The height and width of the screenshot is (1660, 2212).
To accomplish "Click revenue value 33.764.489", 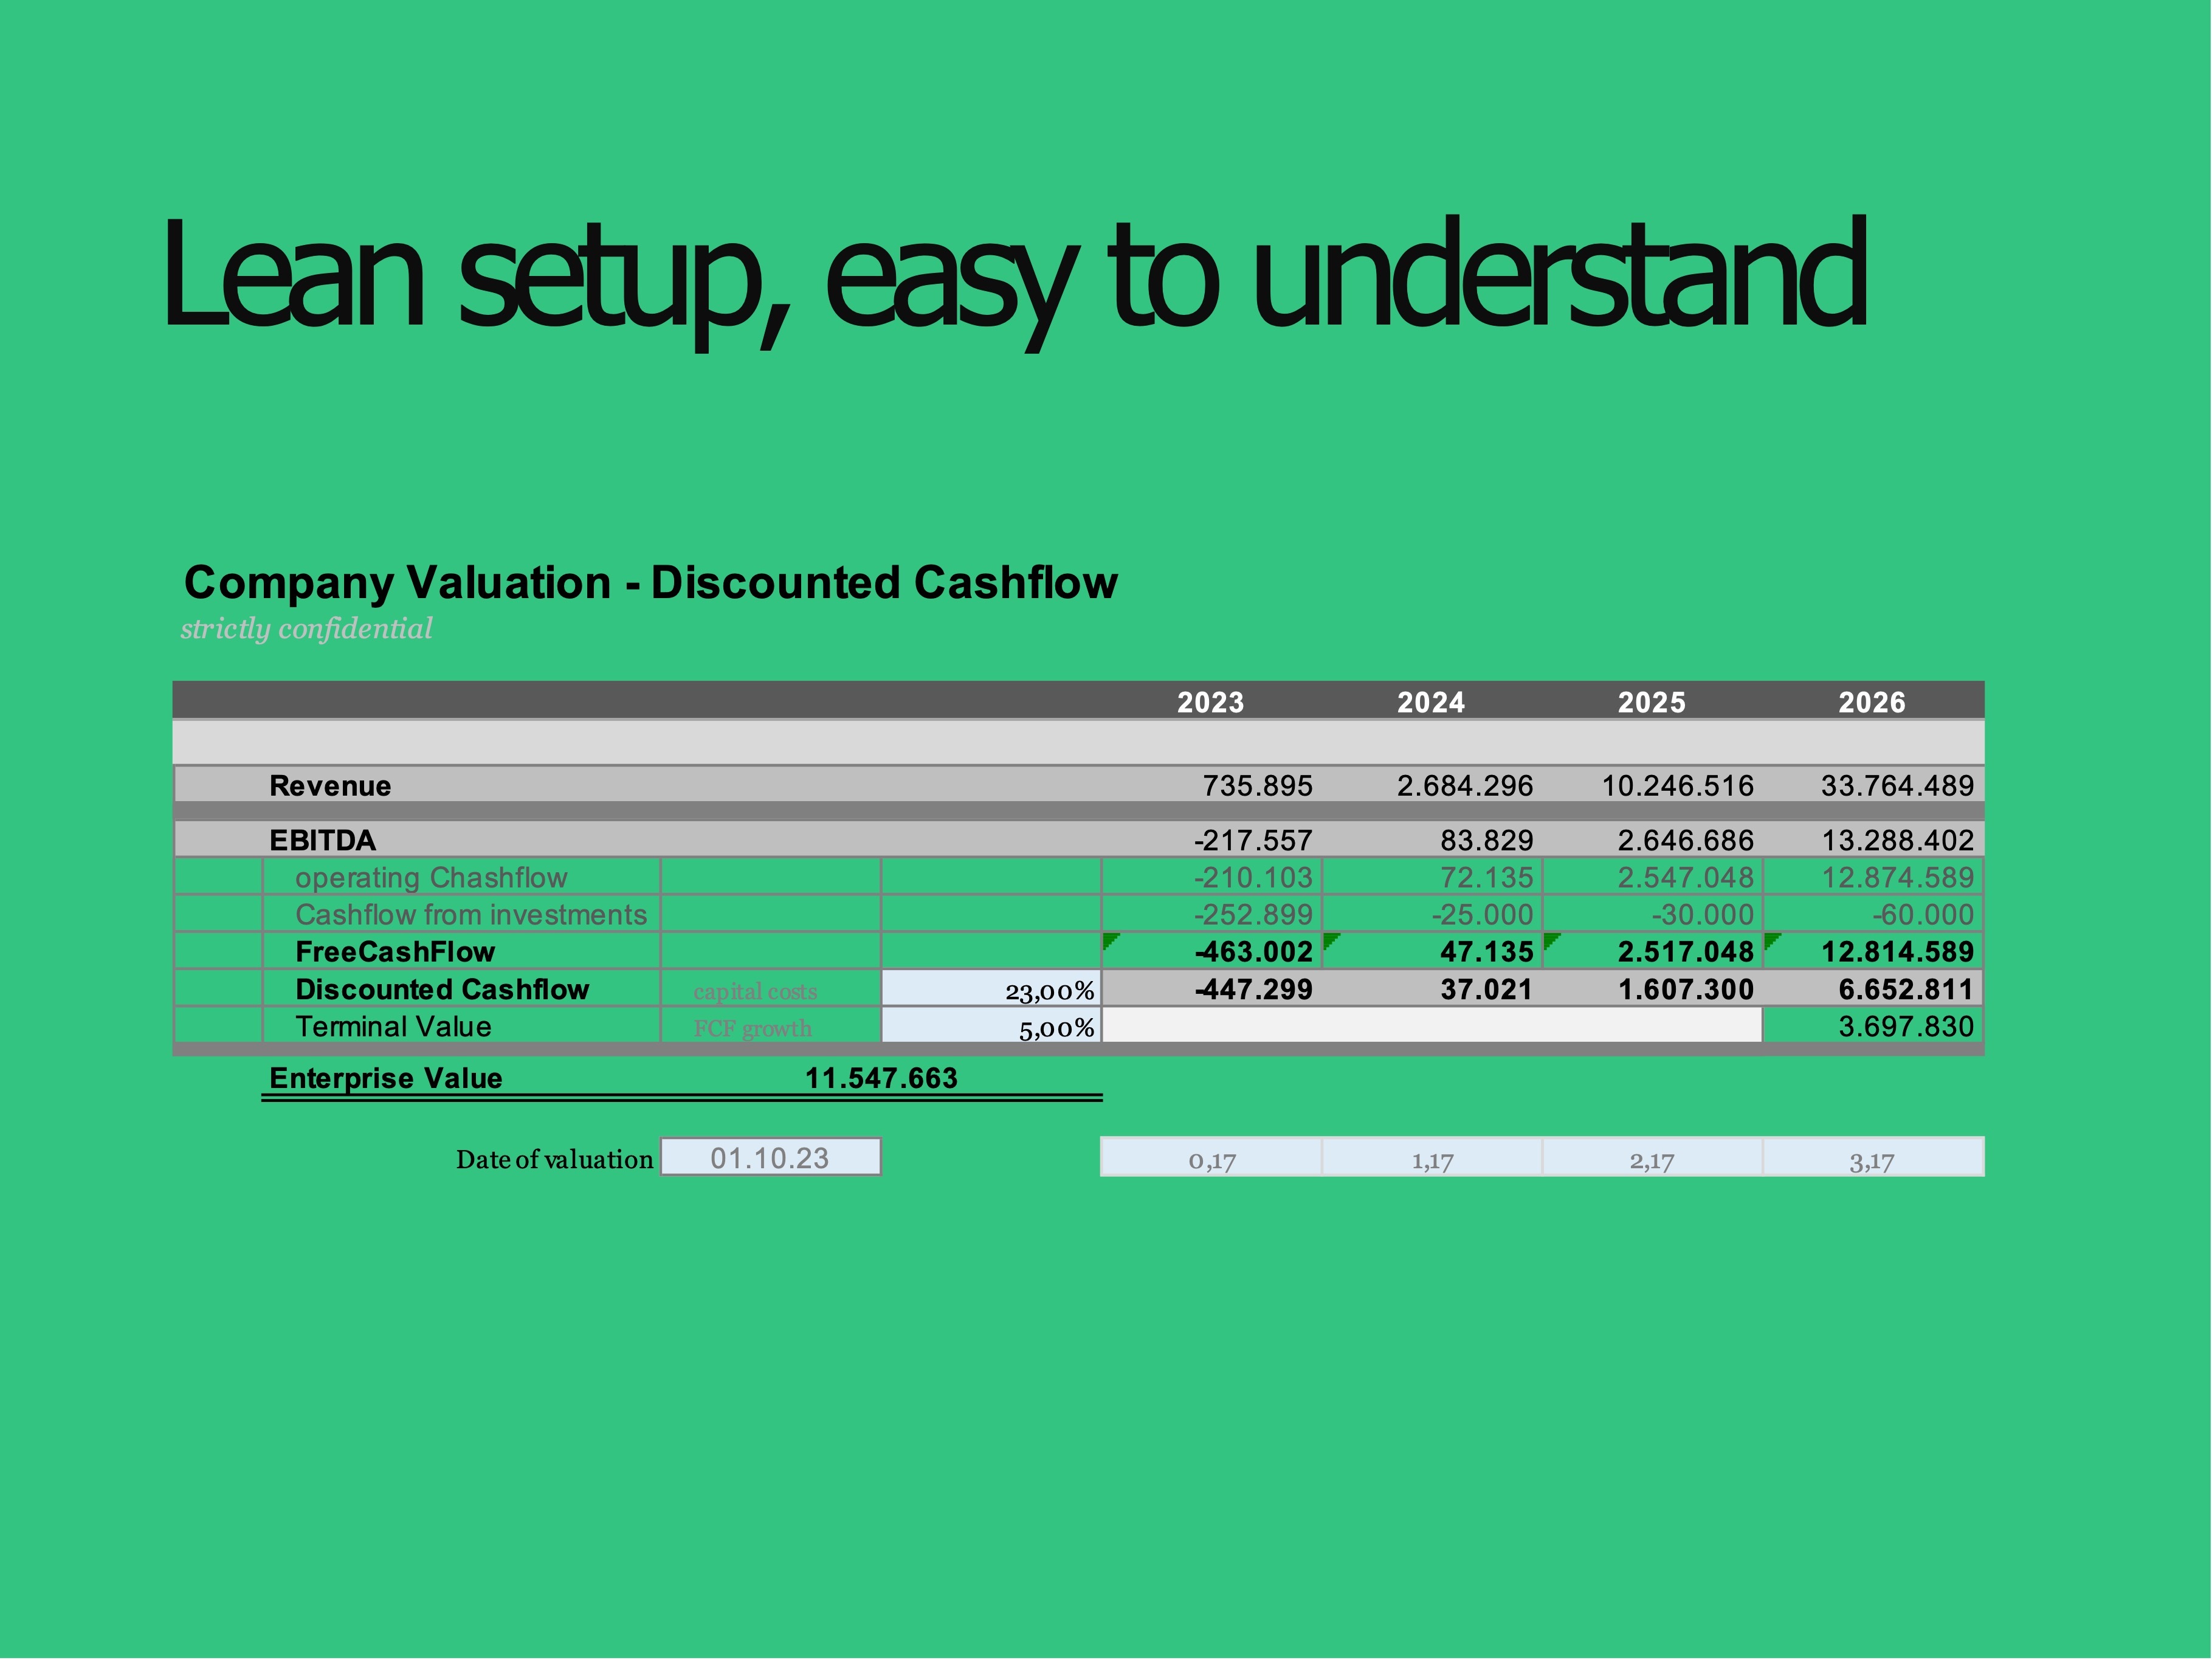I will (1898, 786).
